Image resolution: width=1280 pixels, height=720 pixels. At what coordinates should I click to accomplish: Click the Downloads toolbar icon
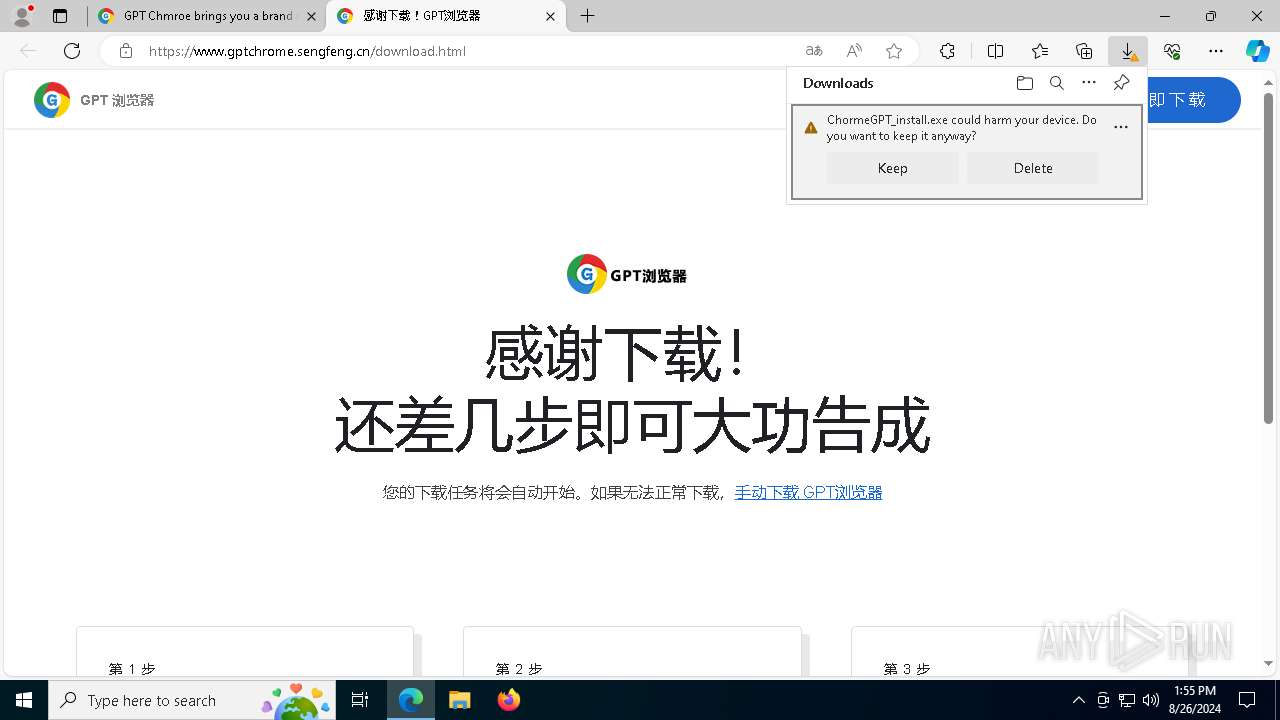(1128, 51)
